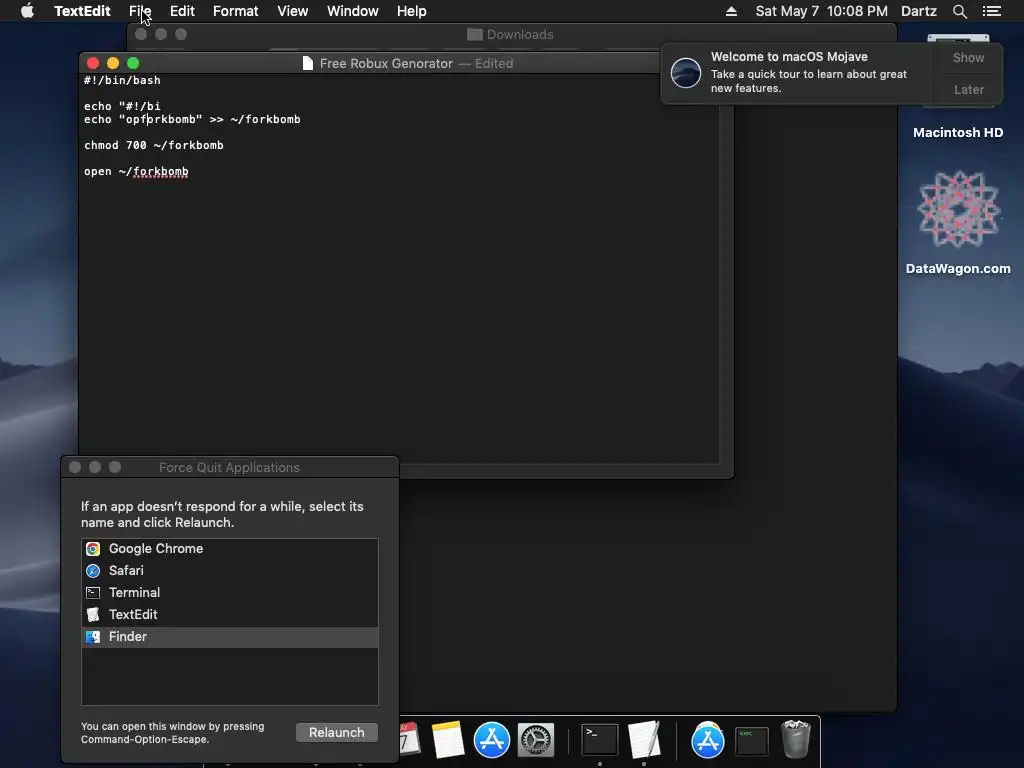Open the Format menu
This screenshot has height=768, width=1024.
coord(236,11)
